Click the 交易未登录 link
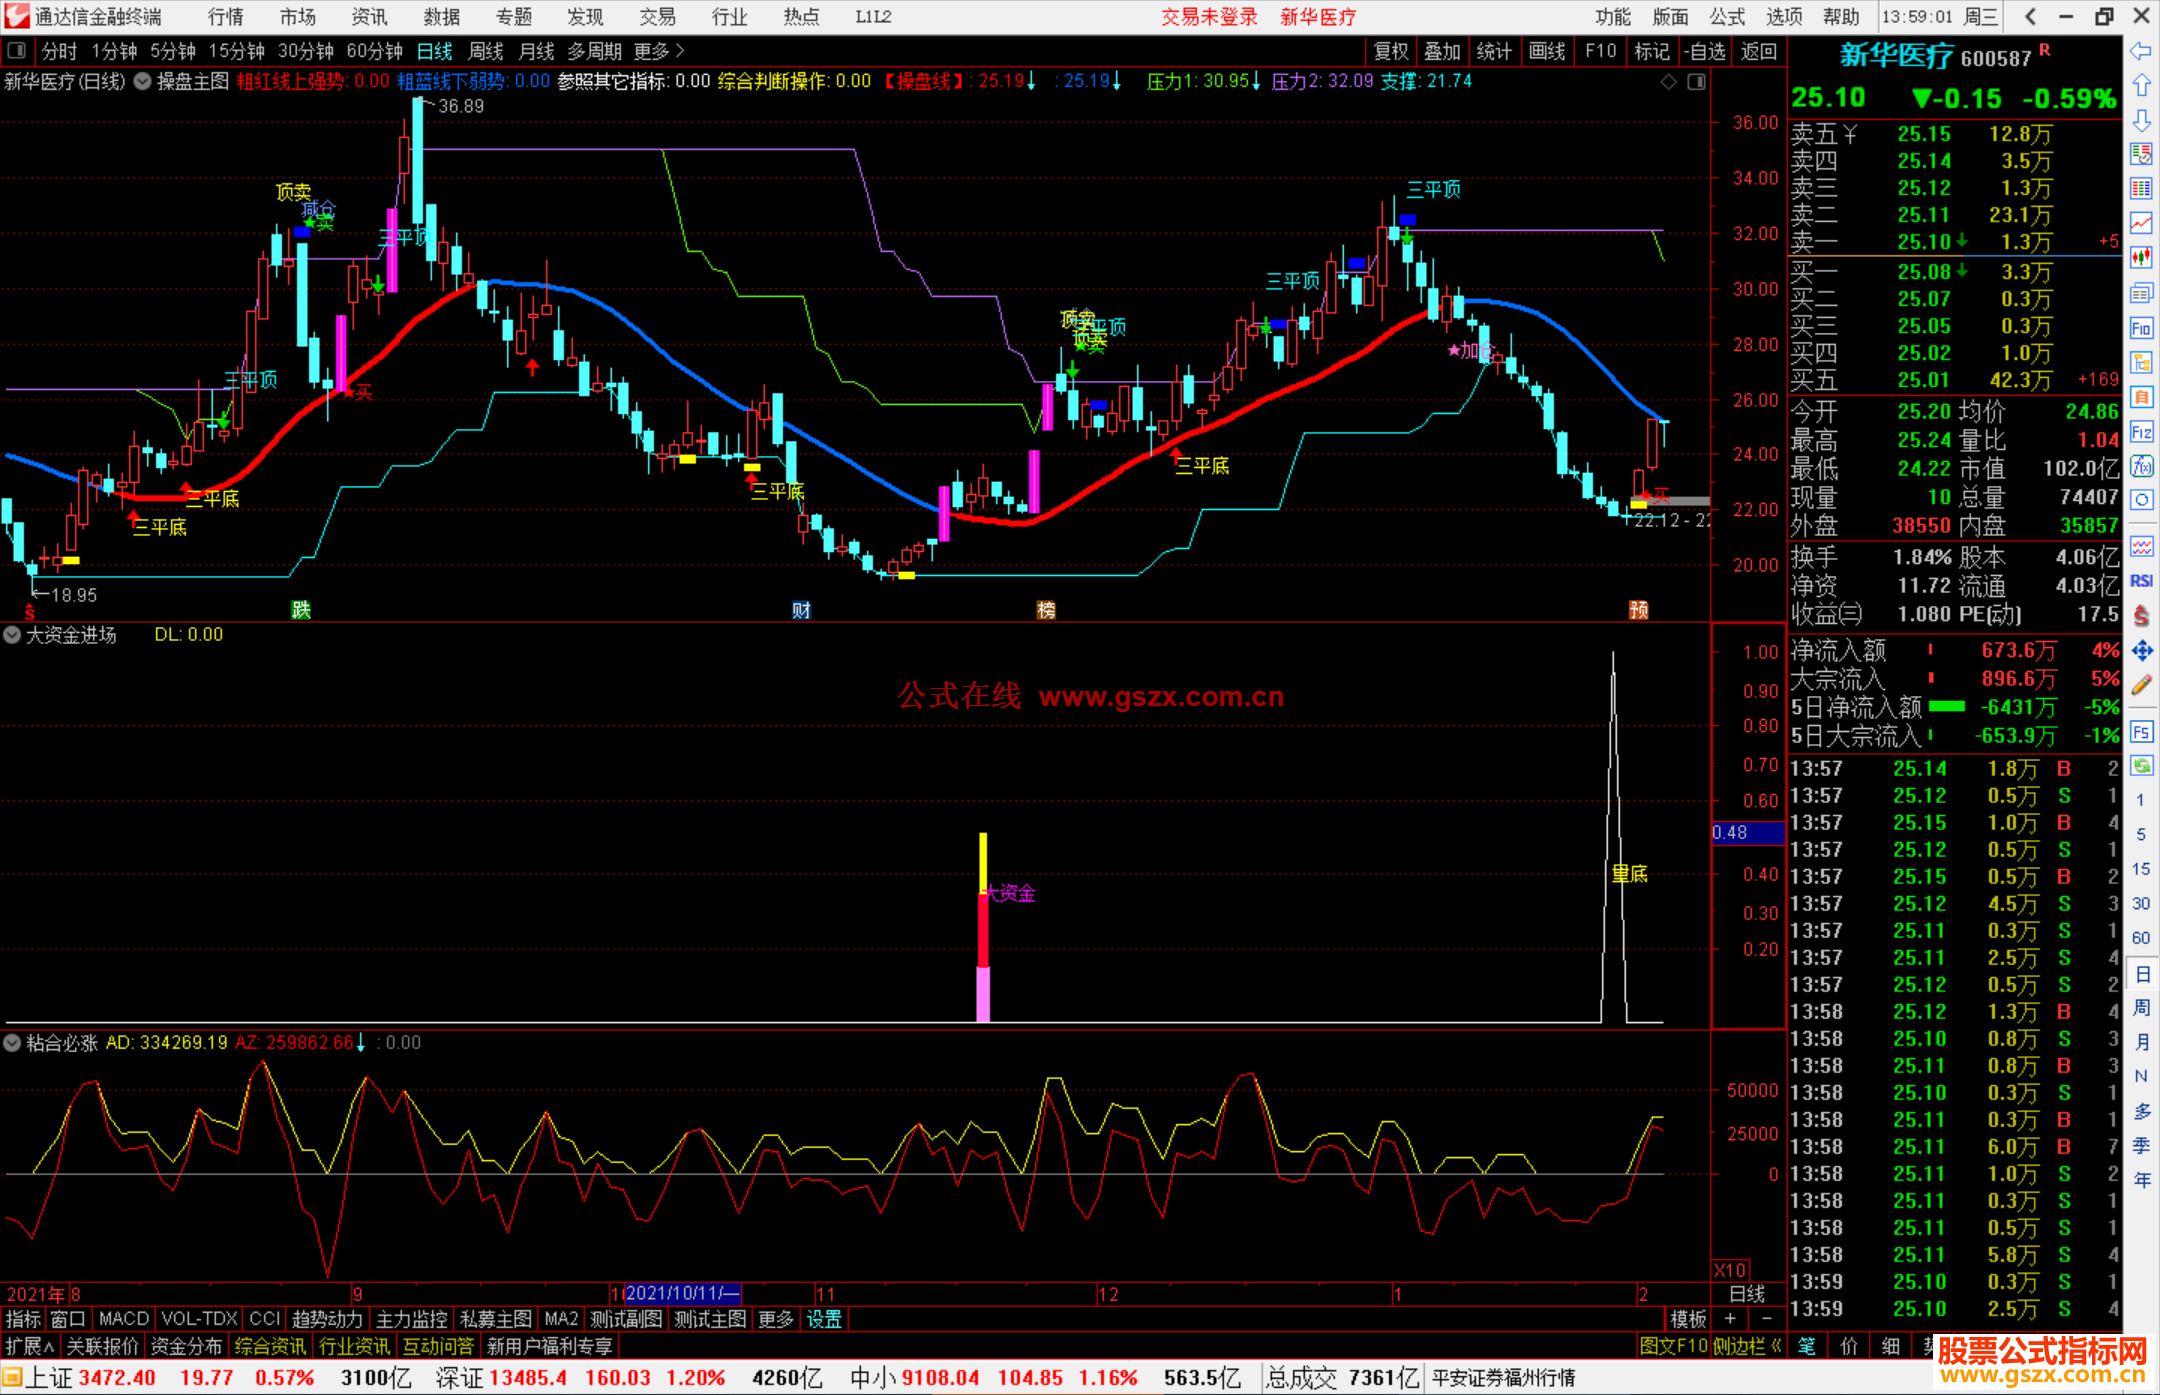2160x1395 pixels. tap(1209, 17)
